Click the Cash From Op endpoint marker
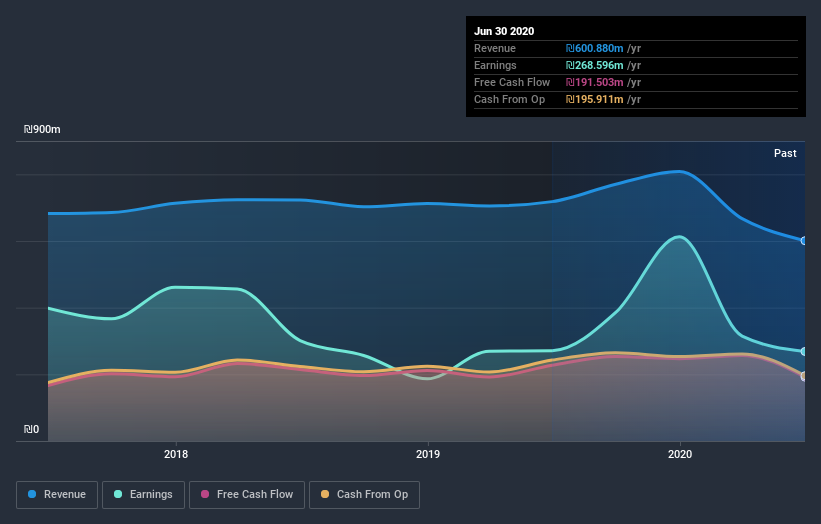 tap(804, 376)
